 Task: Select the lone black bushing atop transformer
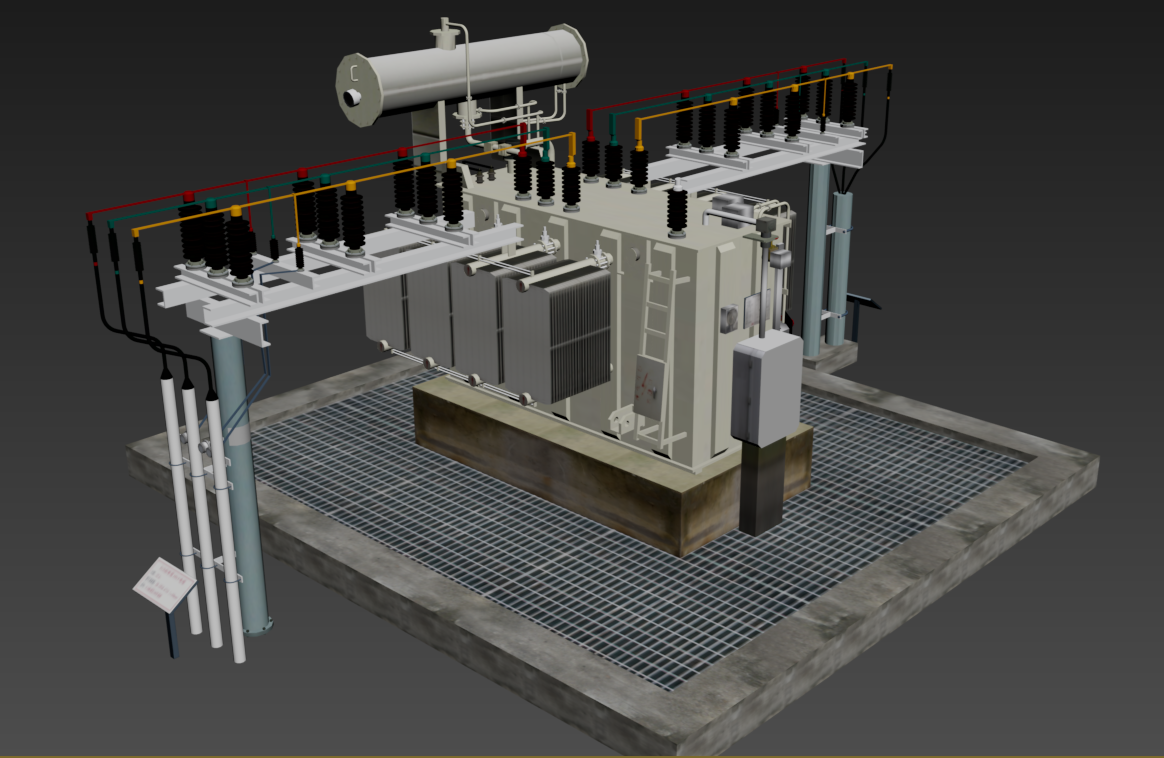[x=677, y=212]
